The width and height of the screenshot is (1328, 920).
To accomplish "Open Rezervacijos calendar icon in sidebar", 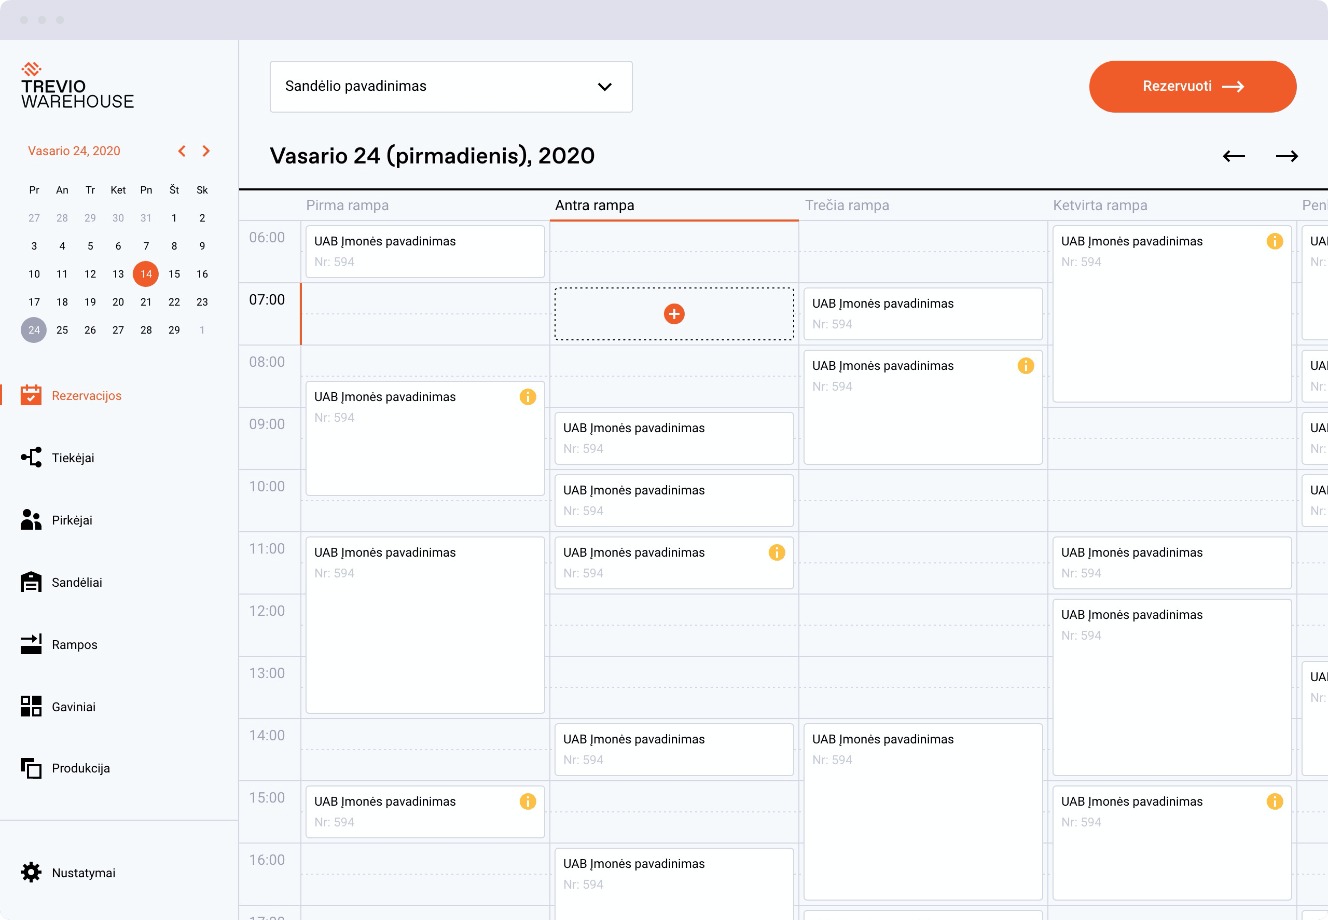I will (31, 395).
